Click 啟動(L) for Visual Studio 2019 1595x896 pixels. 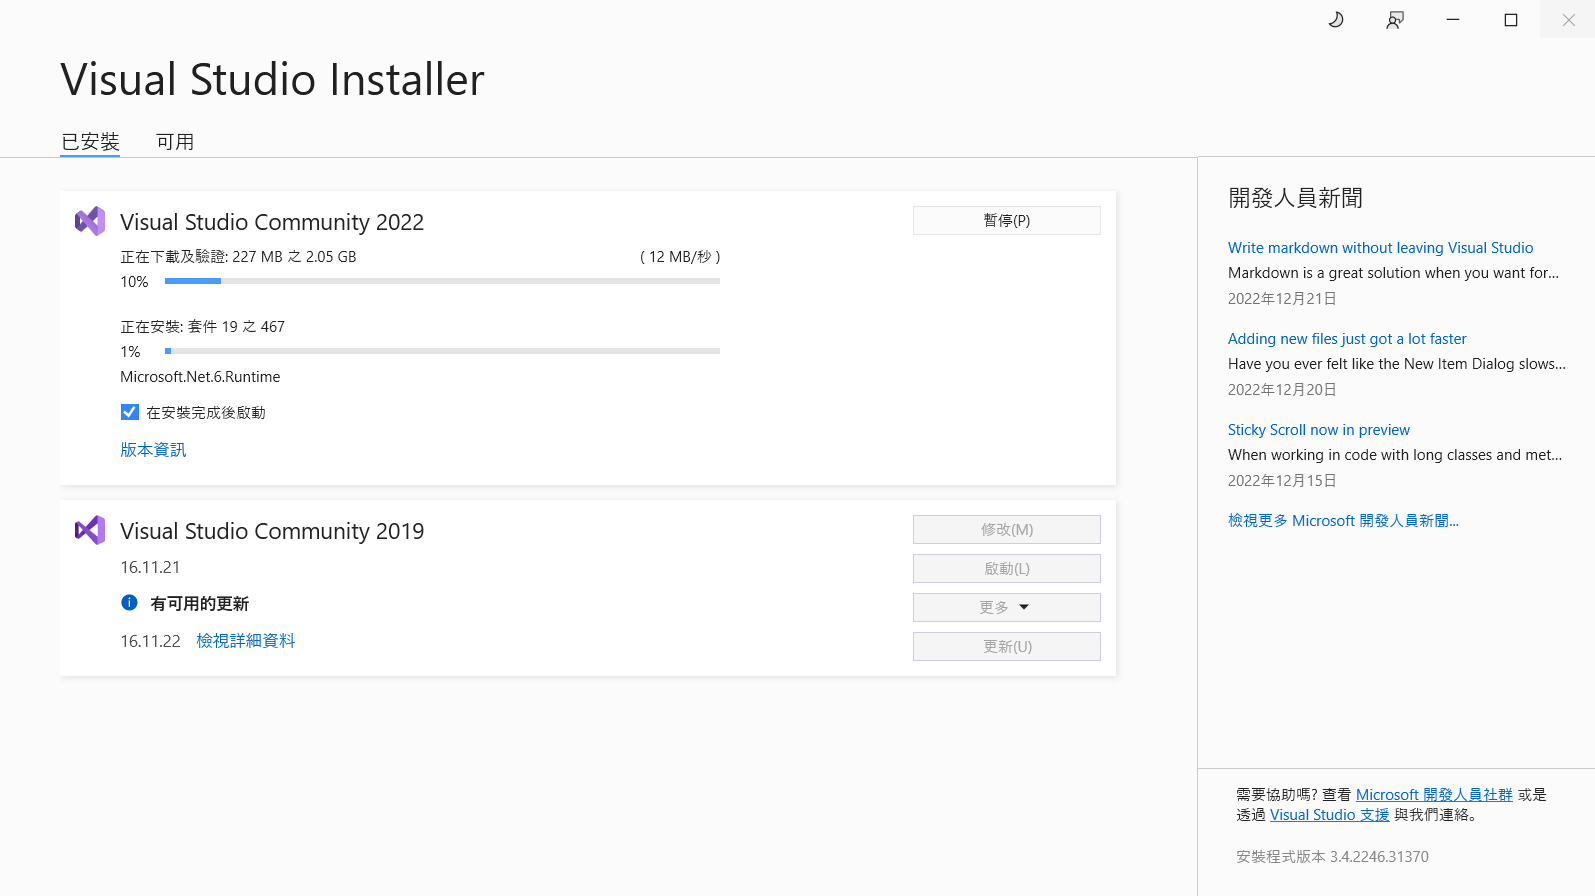(1007, 568)
